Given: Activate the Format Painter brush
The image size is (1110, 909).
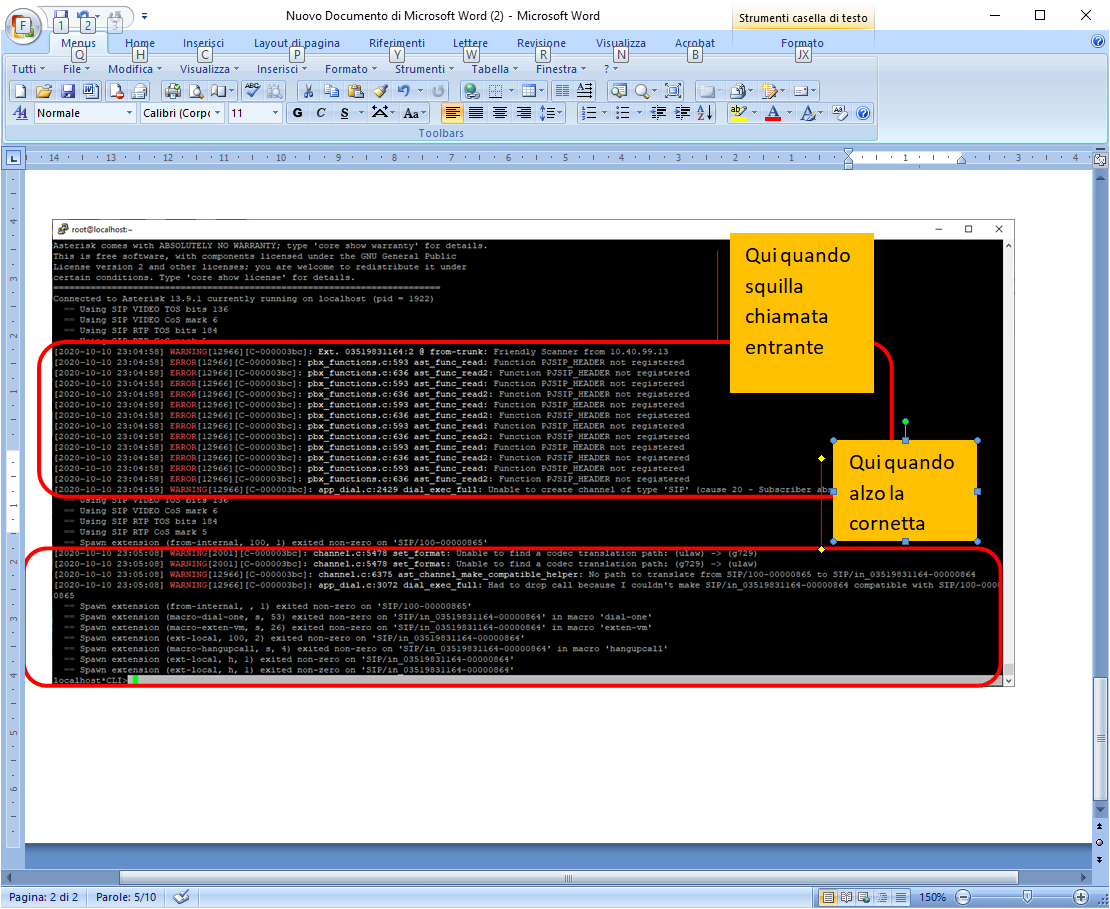Looking at the screenshot, I should (x=380, y=91).
